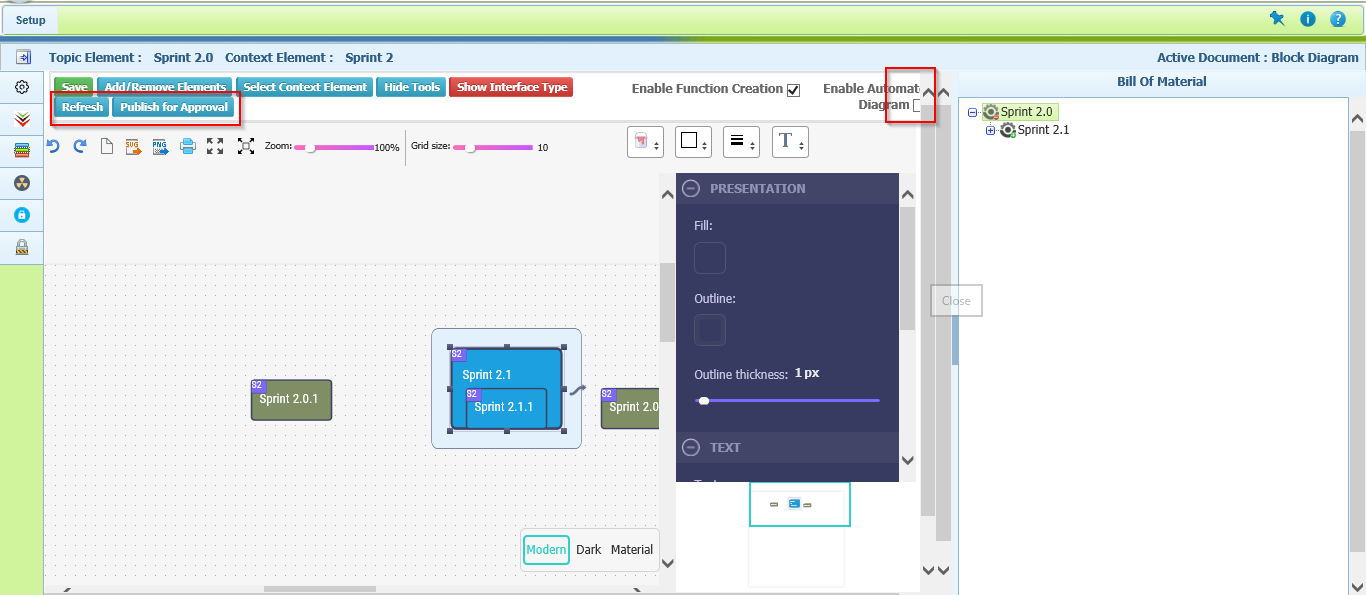Image resolution: width=1366 pixels, height=595 pixels.
Task: Click Add/Remove Elements button
Action: (165, 88)
